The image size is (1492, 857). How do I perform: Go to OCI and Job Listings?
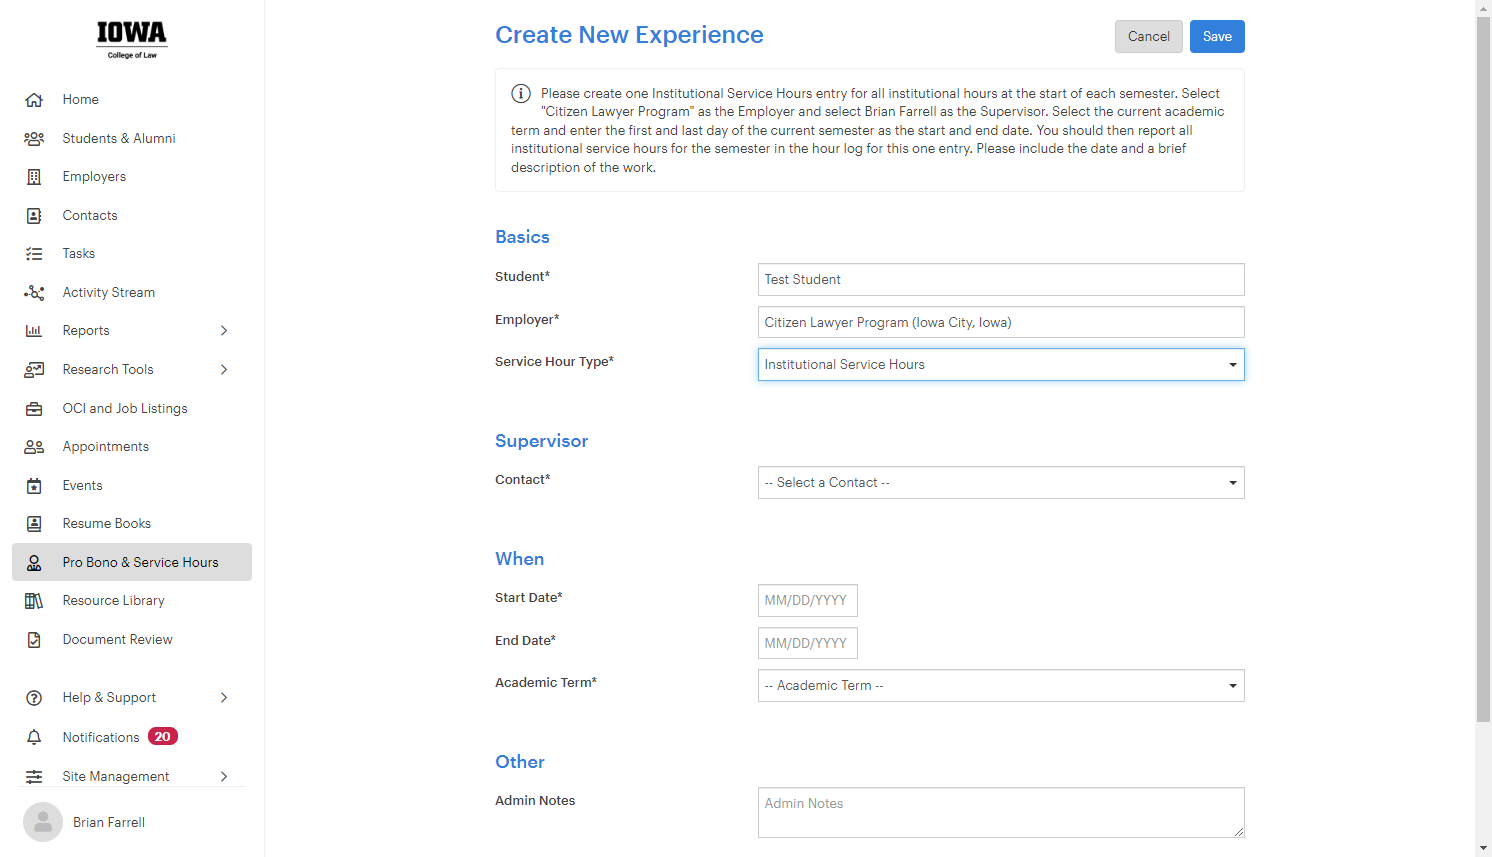[125, 409]
